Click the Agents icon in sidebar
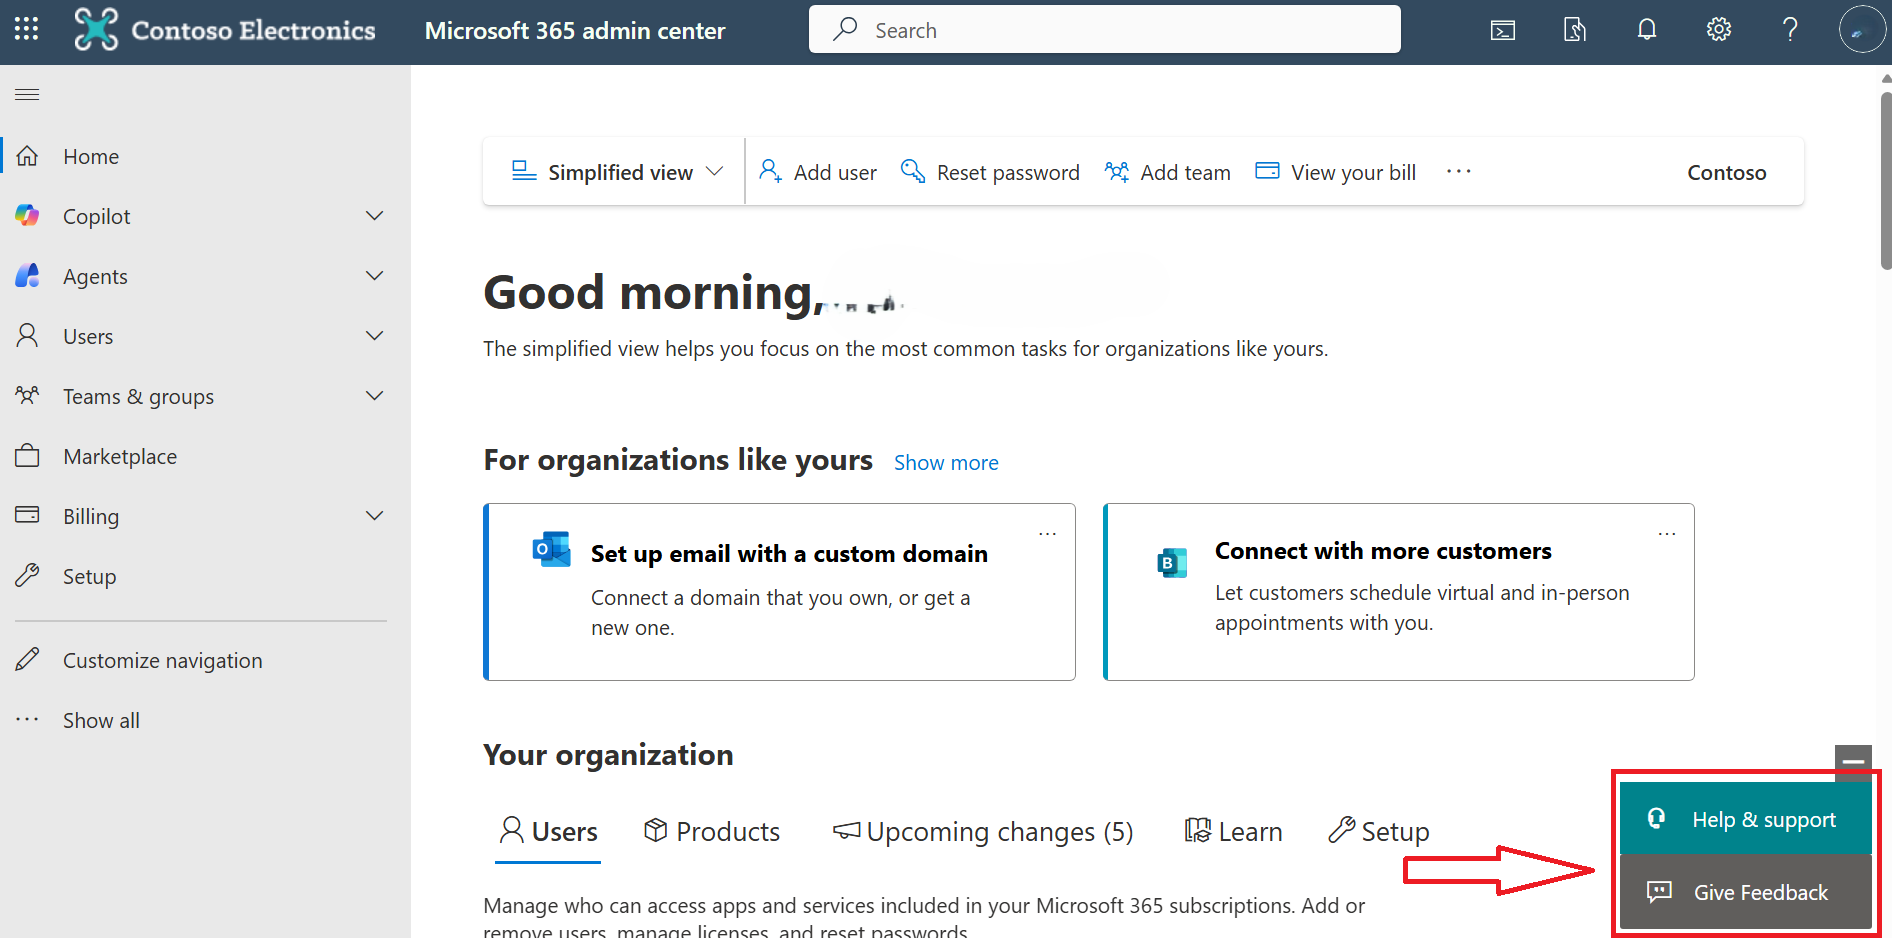 (28, 276)
